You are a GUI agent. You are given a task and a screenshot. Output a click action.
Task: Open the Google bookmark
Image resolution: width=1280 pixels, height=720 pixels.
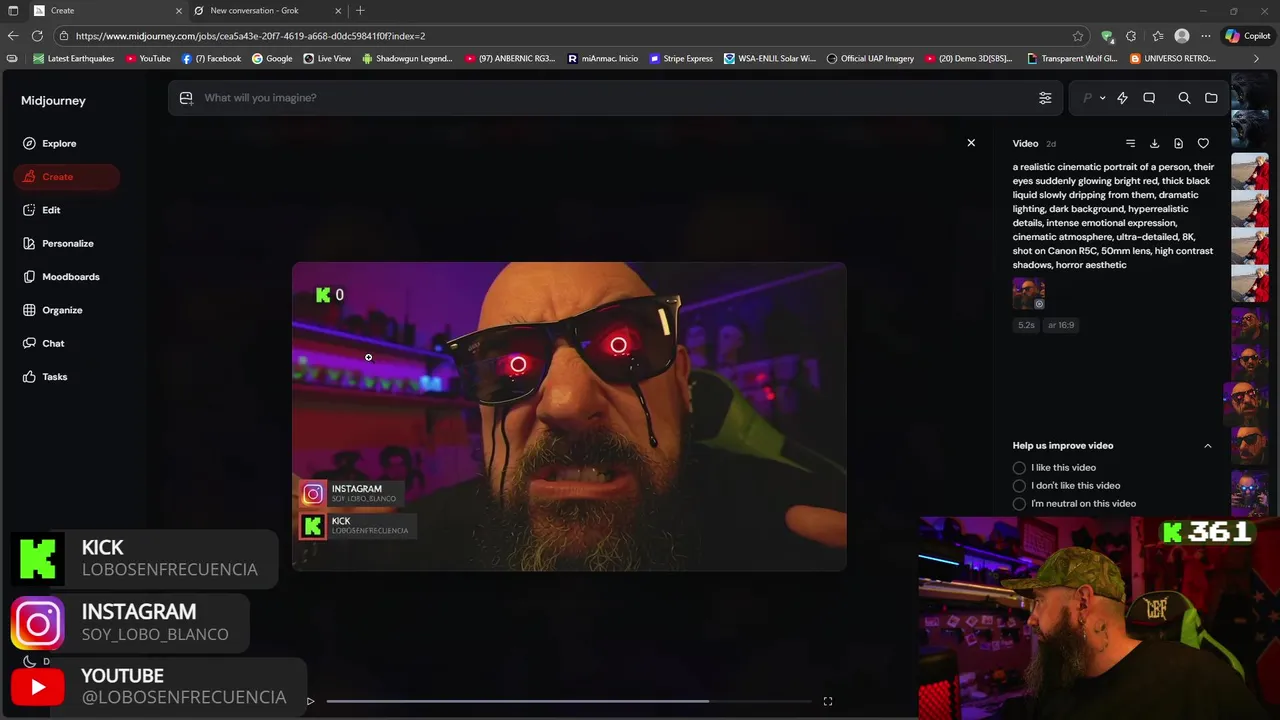[x=272, y=59]
